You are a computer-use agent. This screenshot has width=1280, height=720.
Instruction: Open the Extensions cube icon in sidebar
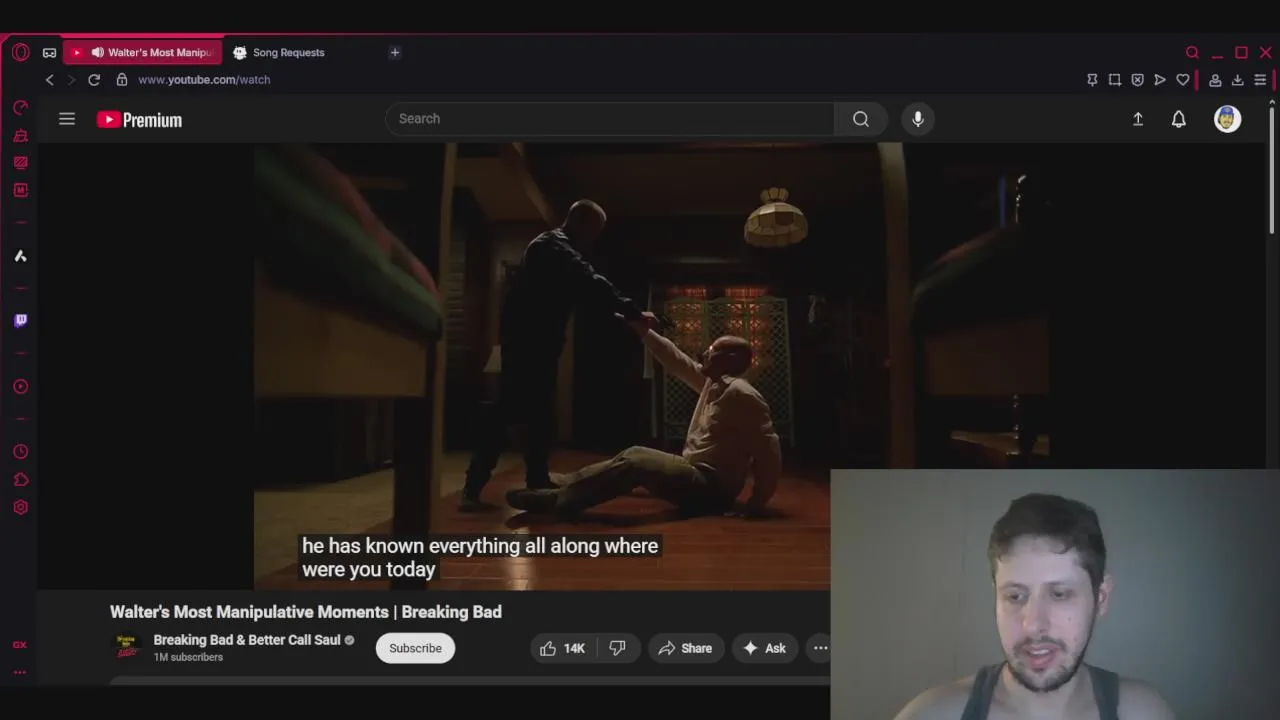coord(20,480)
